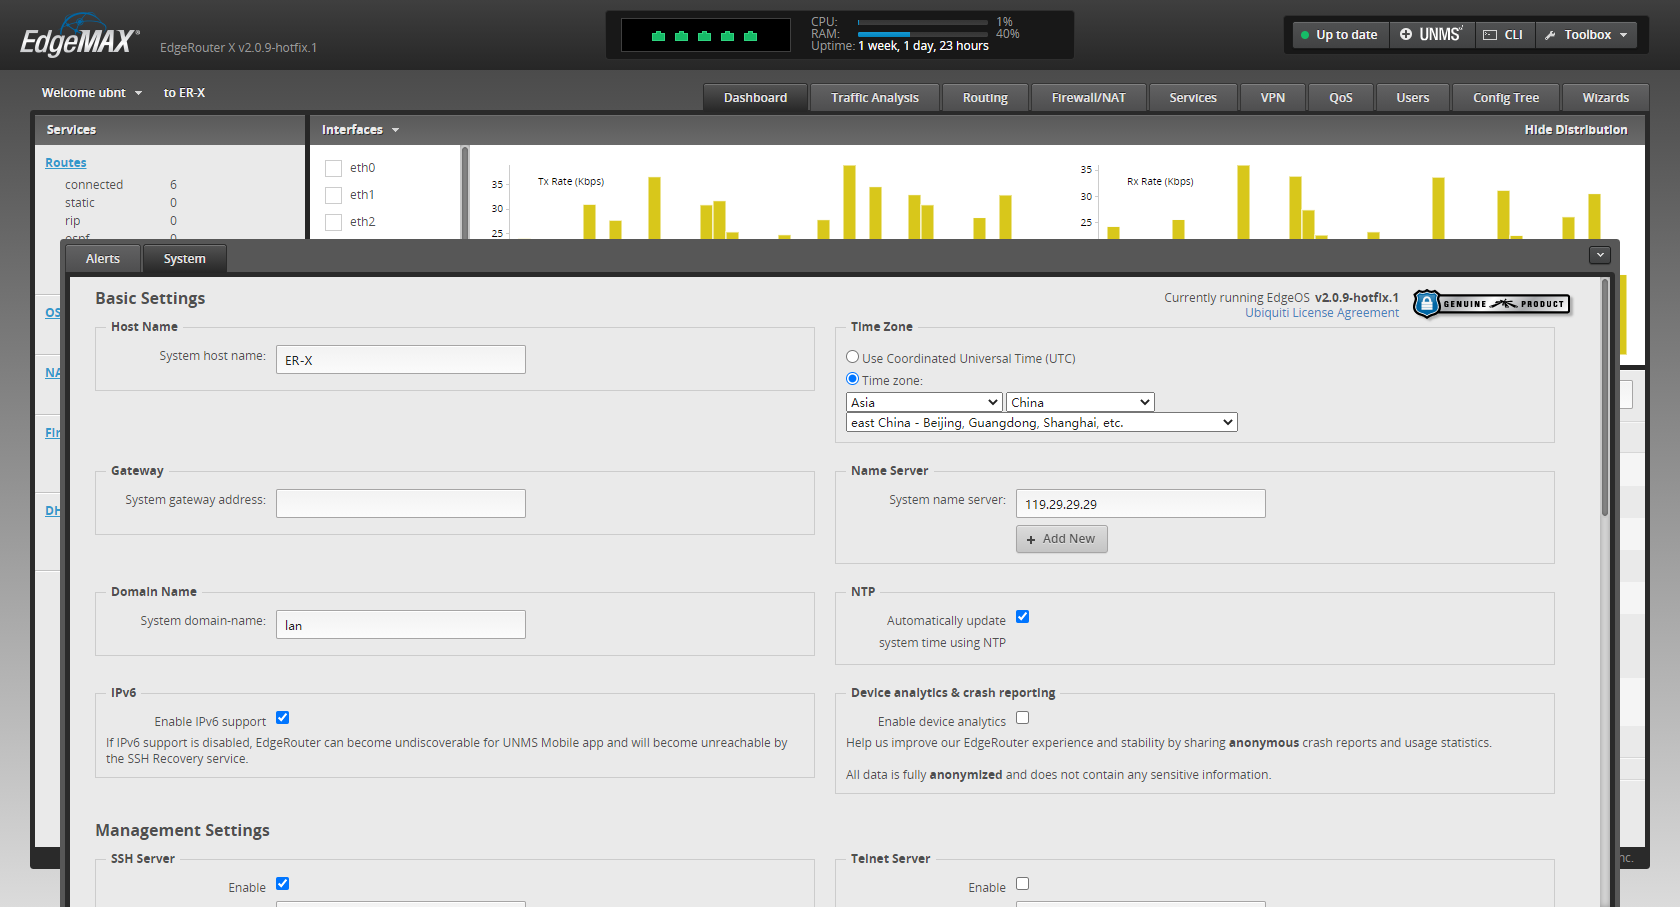Click the plus Add New name server button
The height and width of the screenshot is (907, 1680).
point(1061,539)
